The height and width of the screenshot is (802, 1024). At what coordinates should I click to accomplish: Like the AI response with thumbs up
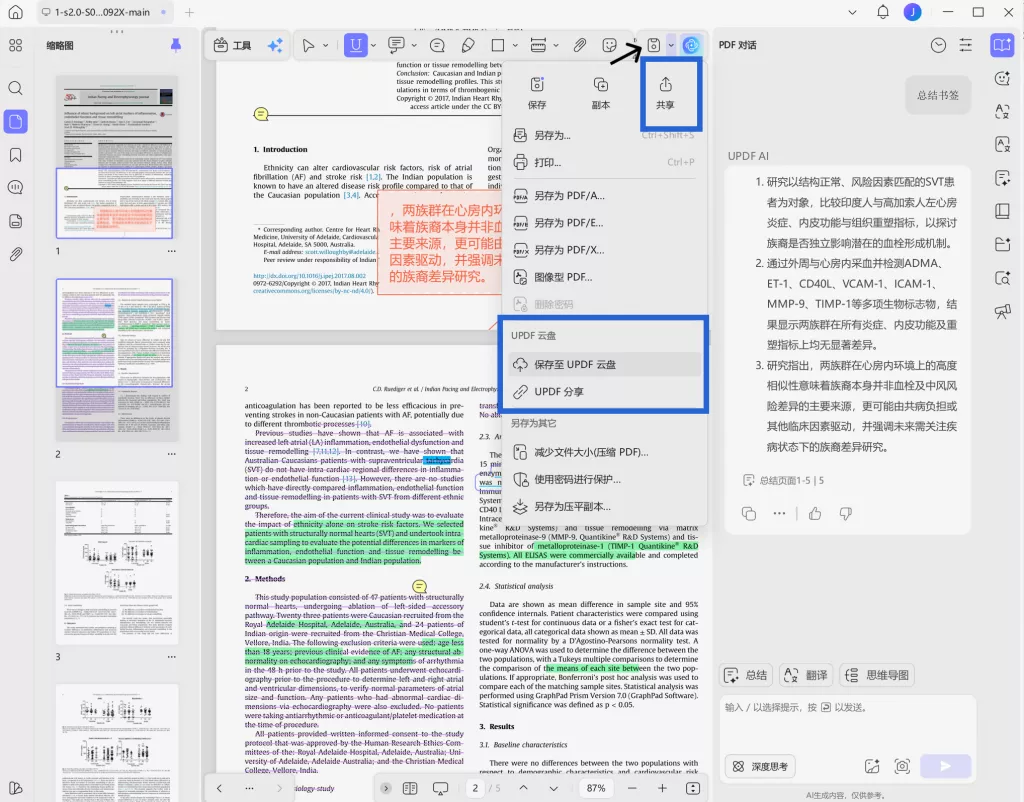click(x=815, y=514)
